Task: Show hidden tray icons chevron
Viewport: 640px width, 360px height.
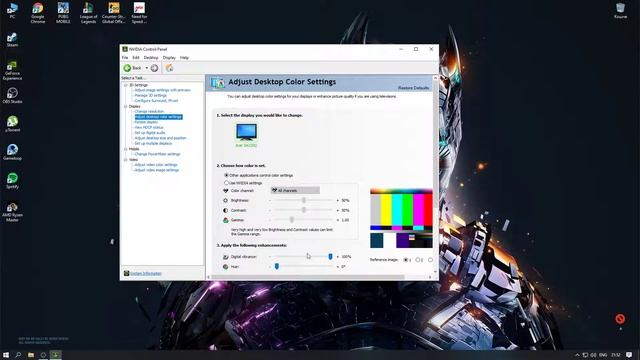Action: point(577,355)
